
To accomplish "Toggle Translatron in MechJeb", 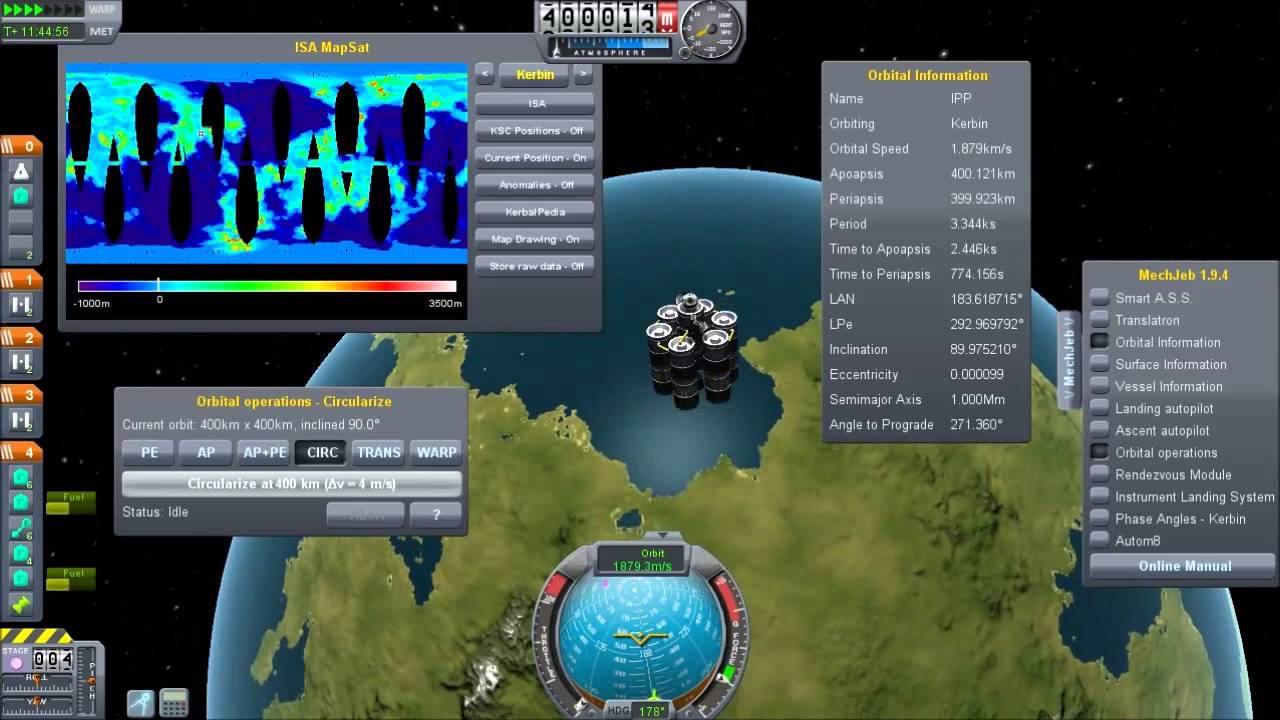I will pyautogui.click(x=1134, y=320).
